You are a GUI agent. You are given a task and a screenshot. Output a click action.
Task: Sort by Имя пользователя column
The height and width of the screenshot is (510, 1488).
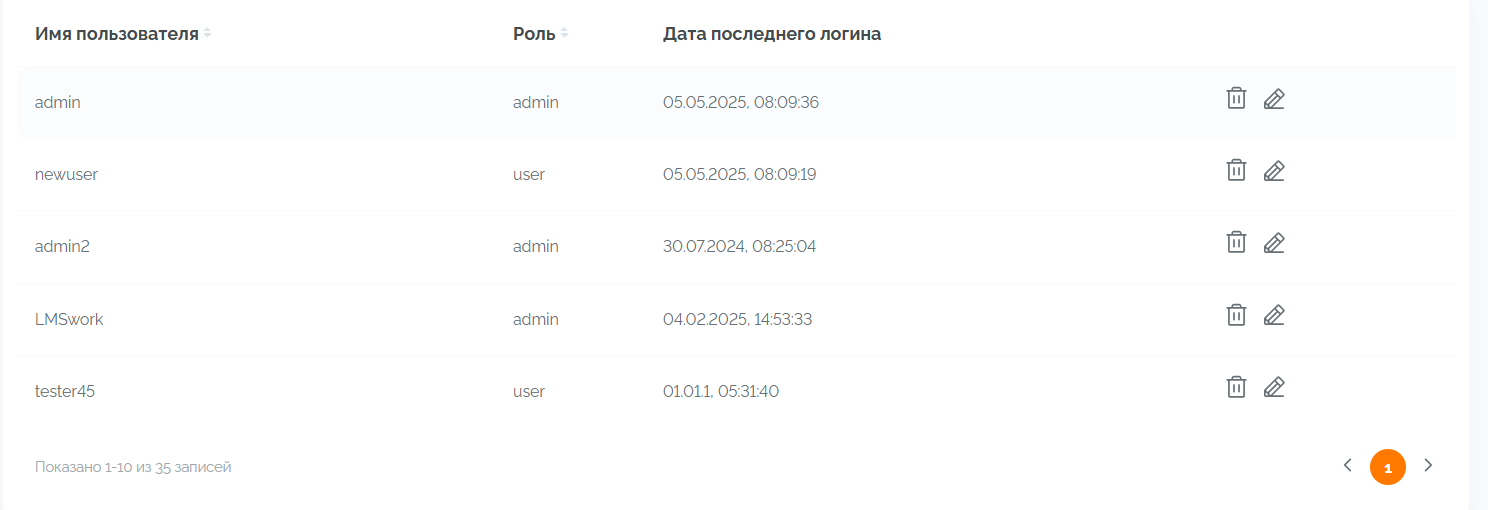(207, 33)
